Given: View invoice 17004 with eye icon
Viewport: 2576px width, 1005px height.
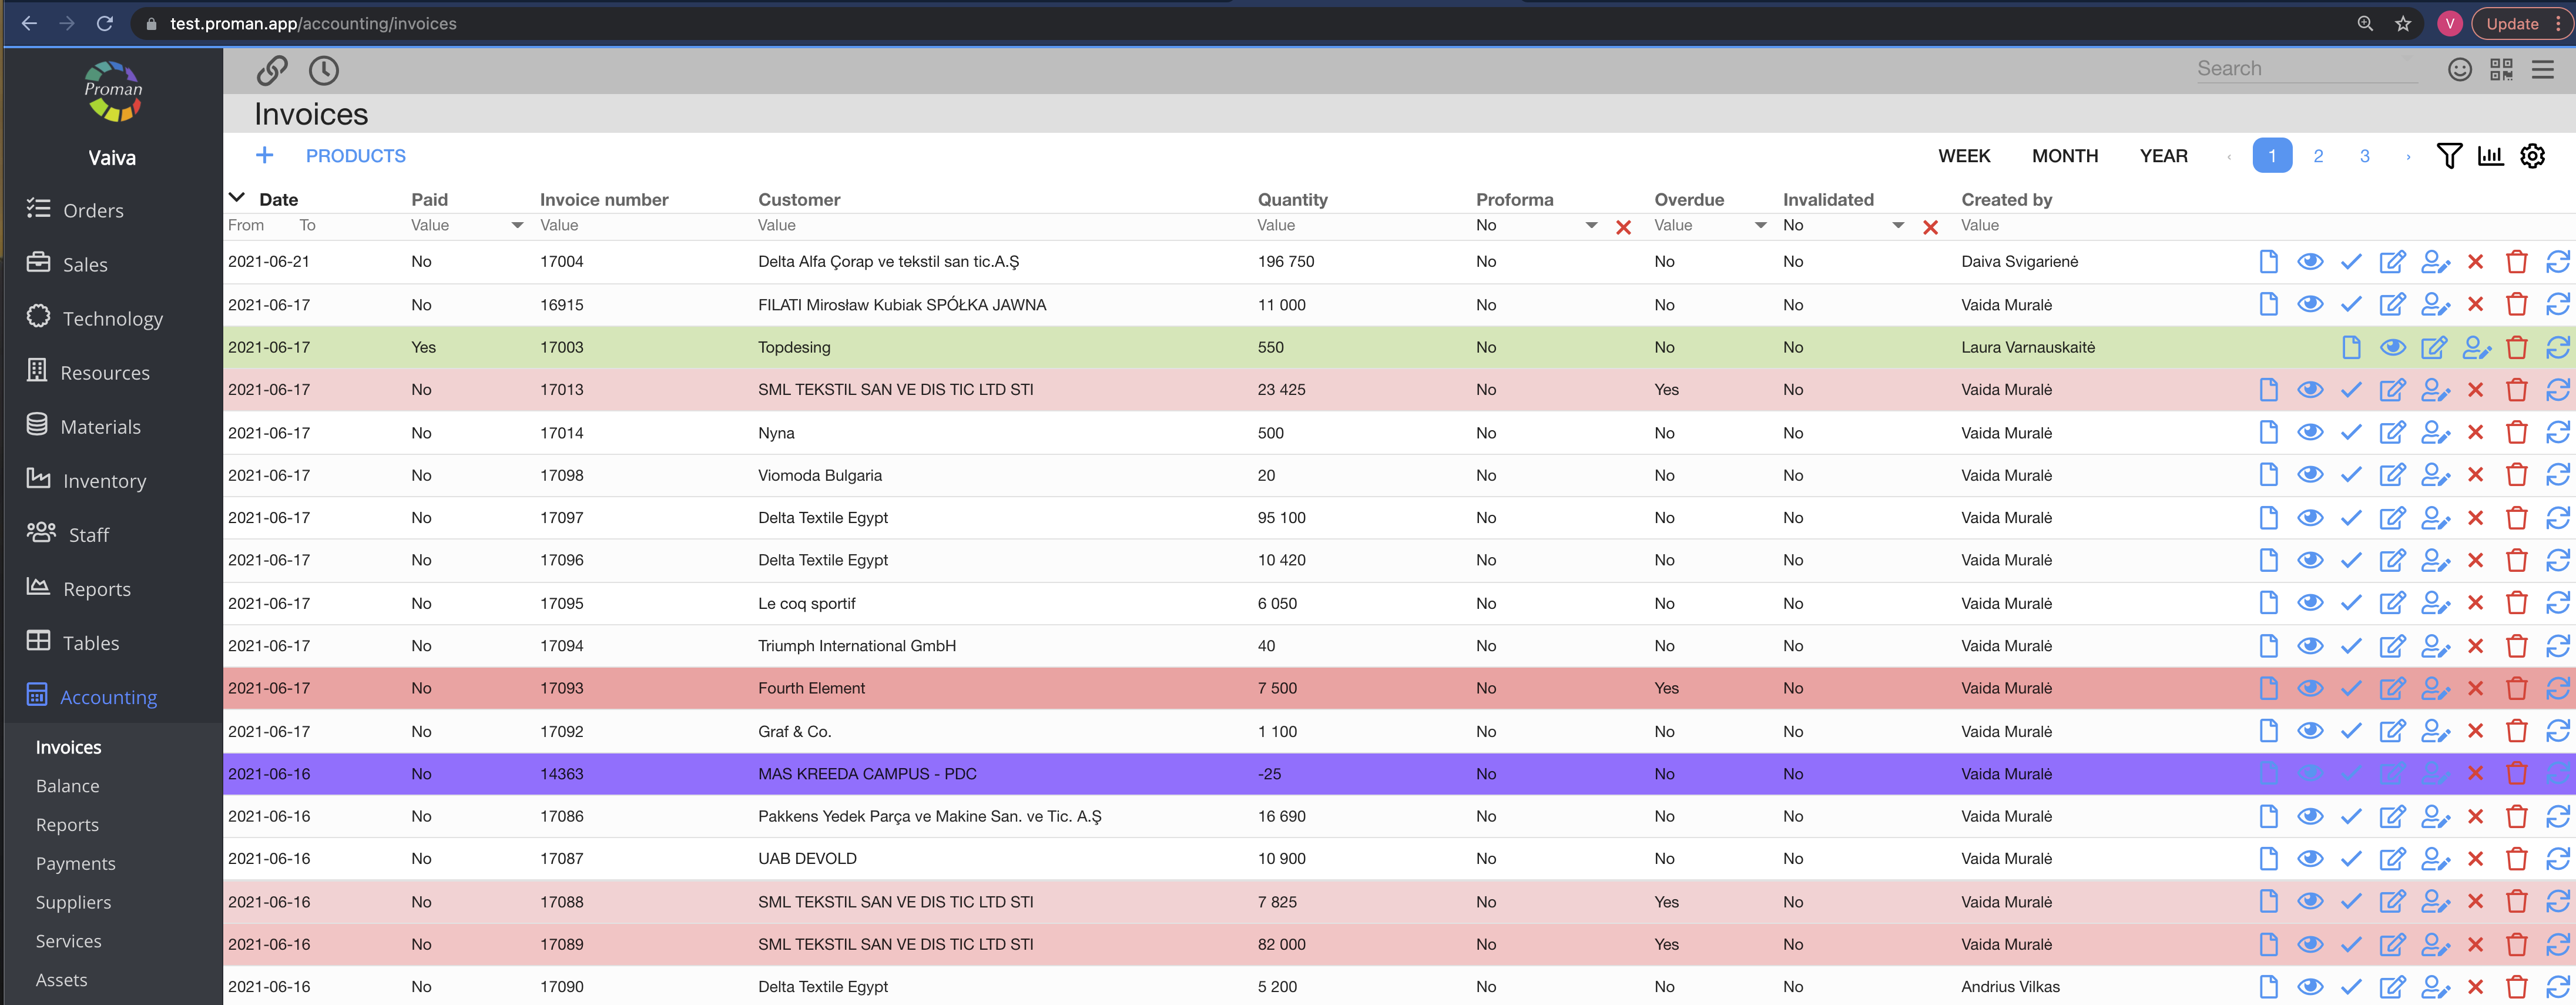Looking at the screenshot, I should pos(2309,262).
